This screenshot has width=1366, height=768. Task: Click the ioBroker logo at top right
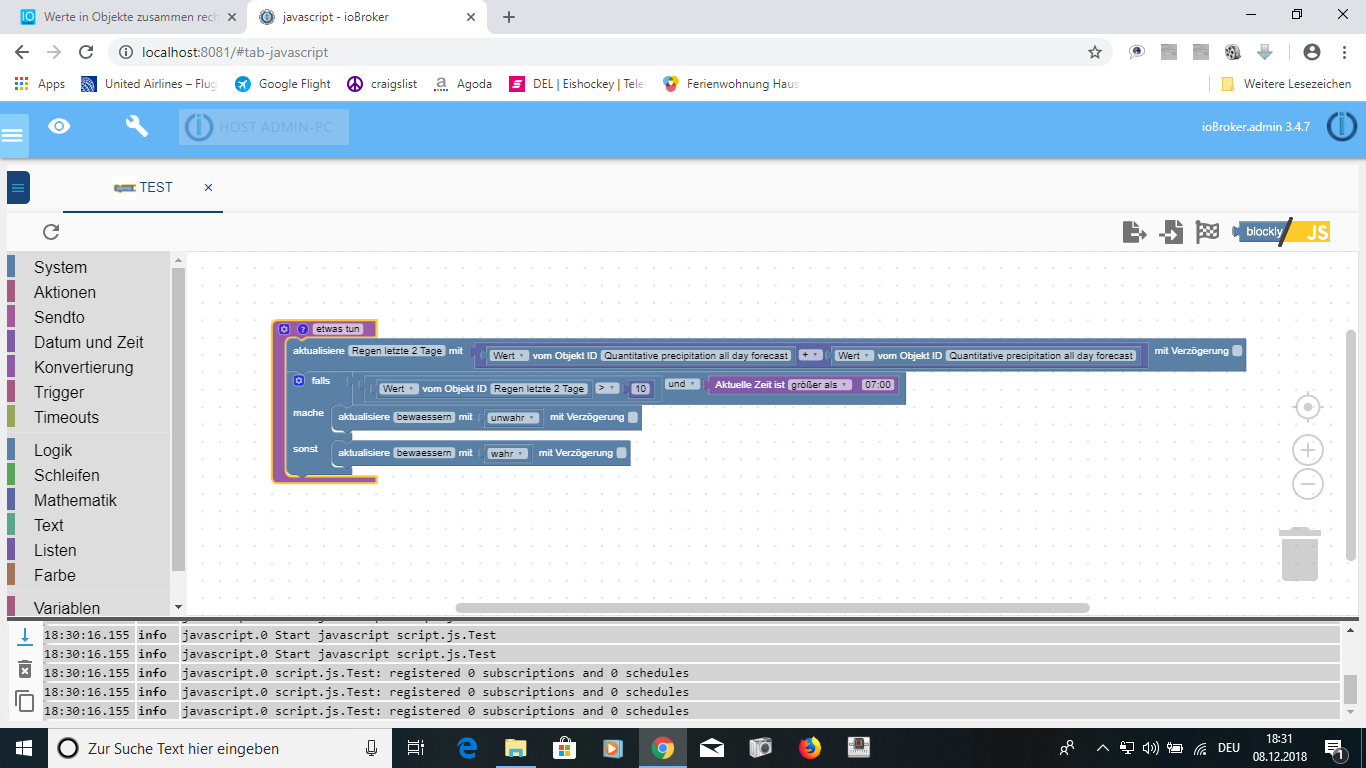point(1342,126)
